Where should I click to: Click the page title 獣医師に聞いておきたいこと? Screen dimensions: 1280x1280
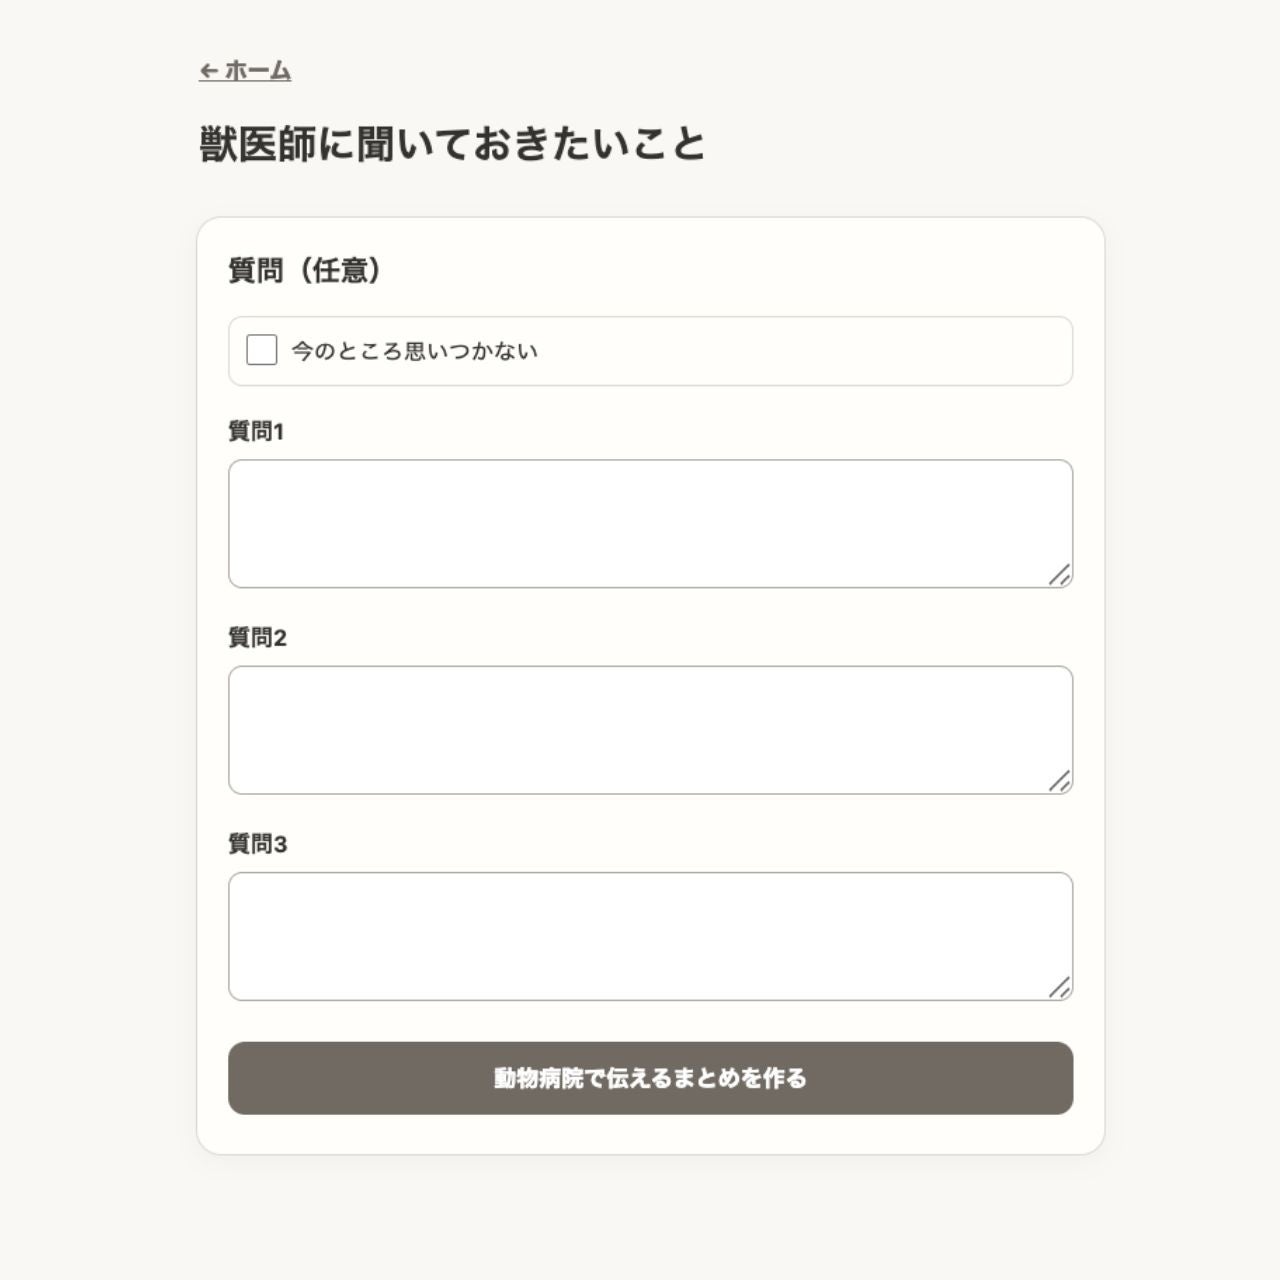coord(453,144)
